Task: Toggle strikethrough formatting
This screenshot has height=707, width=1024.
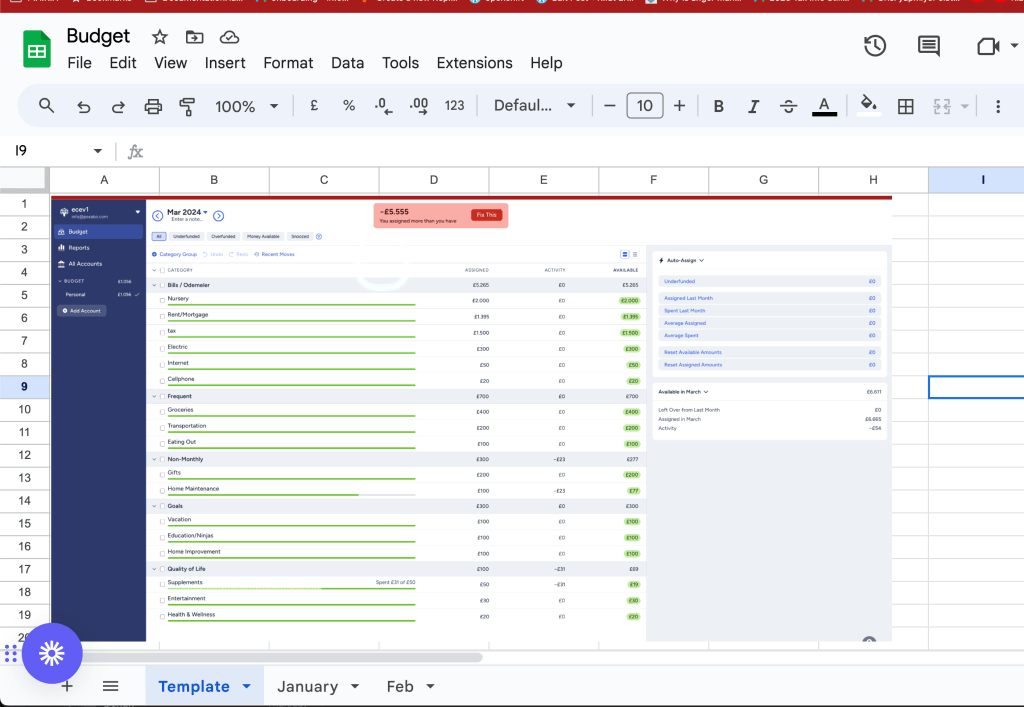Action: point(788,106)
